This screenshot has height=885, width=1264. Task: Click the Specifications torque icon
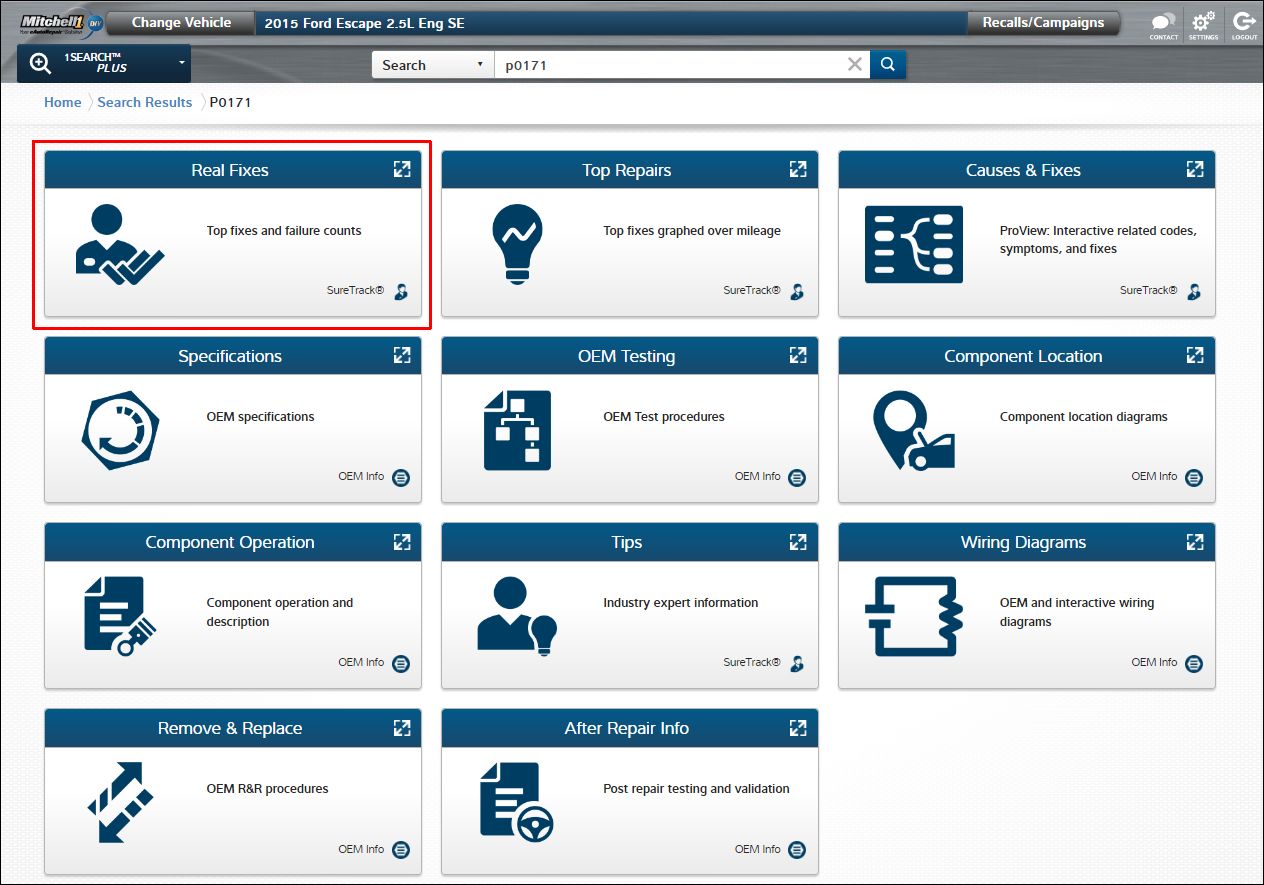120,429
